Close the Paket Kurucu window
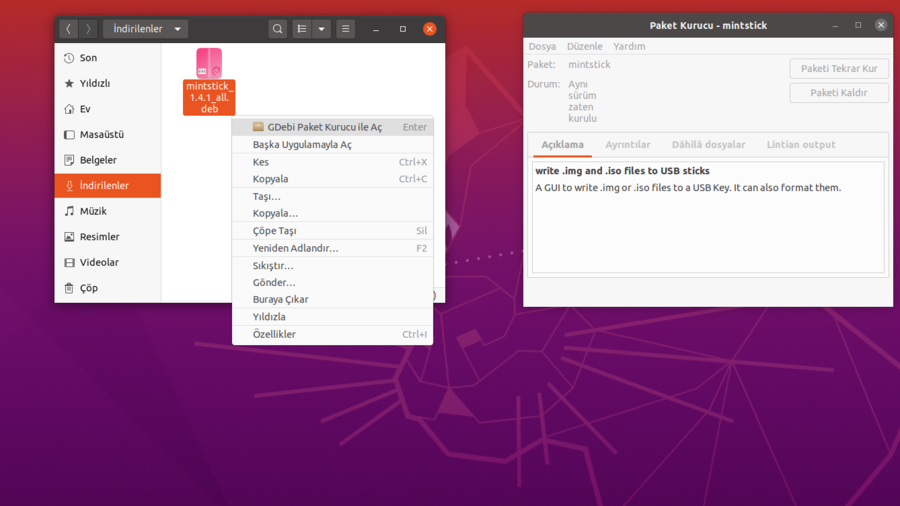The image size is (900, 506). click(880, 25)
